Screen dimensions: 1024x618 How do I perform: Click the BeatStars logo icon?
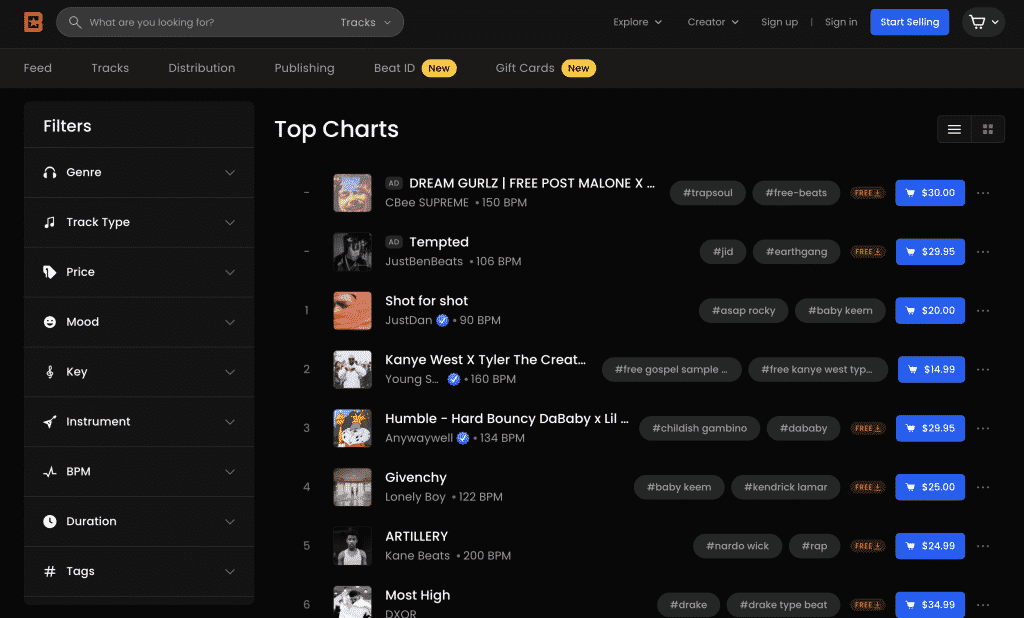coord(34,22)
